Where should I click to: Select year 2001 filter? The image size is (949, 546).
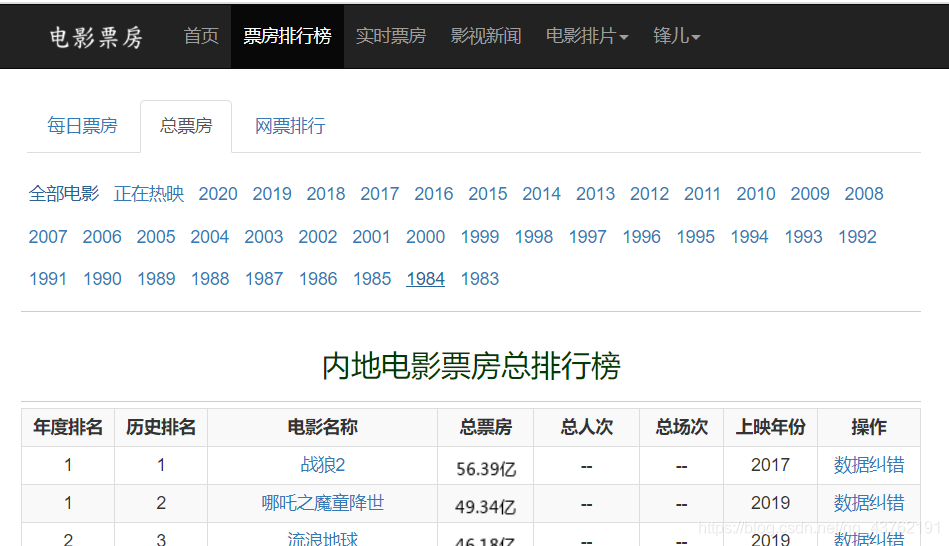tap(371, 237)
